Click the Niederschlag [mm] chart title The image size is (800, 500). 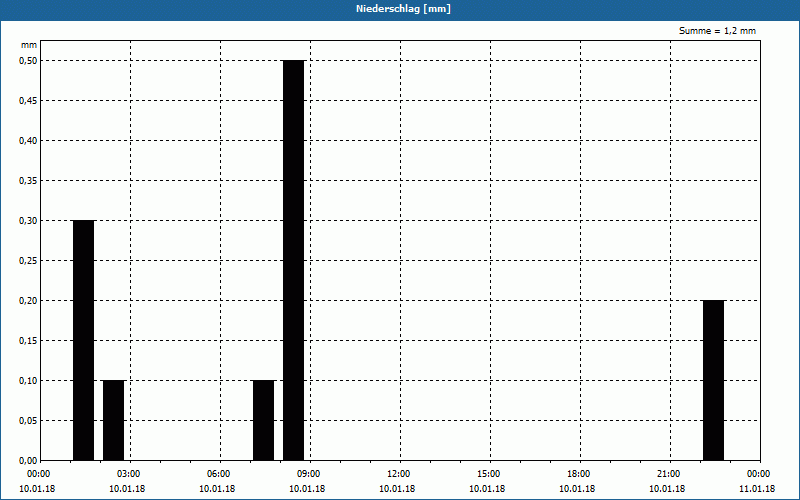(403, 9)
